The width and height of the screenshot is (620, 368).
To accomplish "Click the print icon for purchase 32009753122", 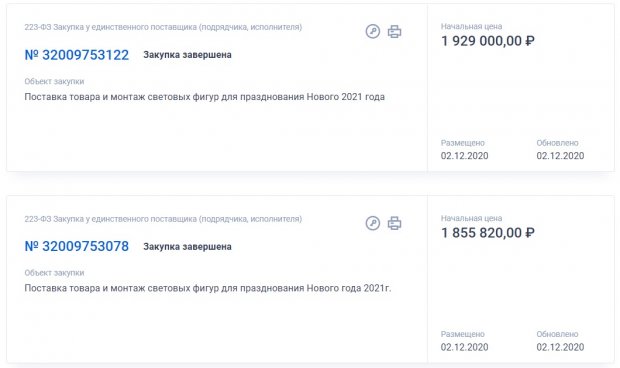I will pos(394,31).
